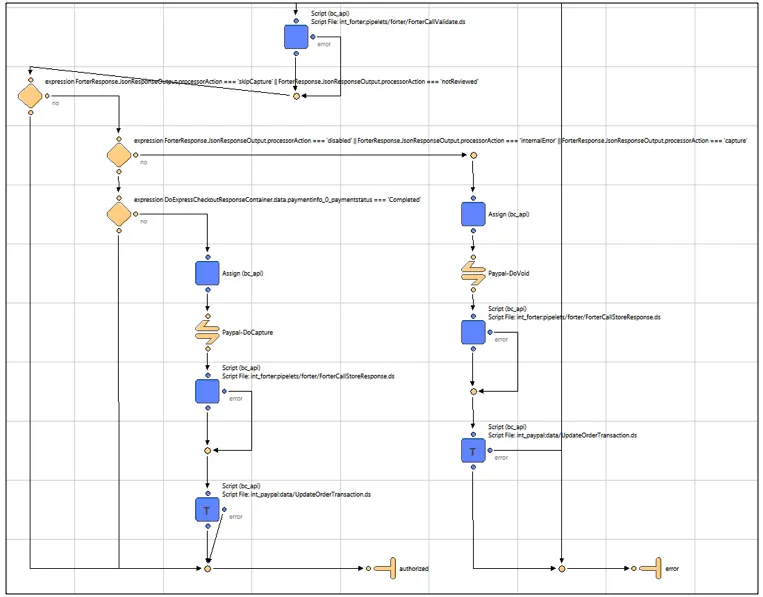Click ForterCallStoreResponse.ds text in the DoVoid branch
The image size is (763, 597).
(x=574, y=317)
